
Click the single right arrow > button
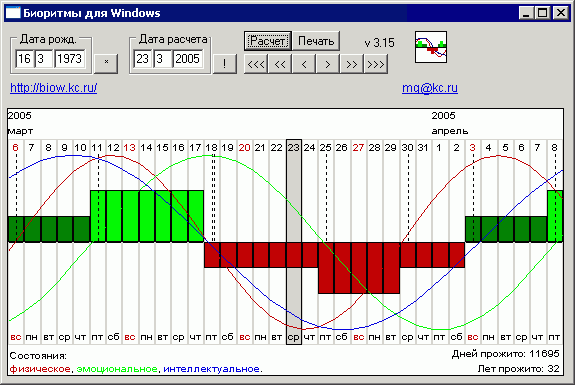(328, 64)
